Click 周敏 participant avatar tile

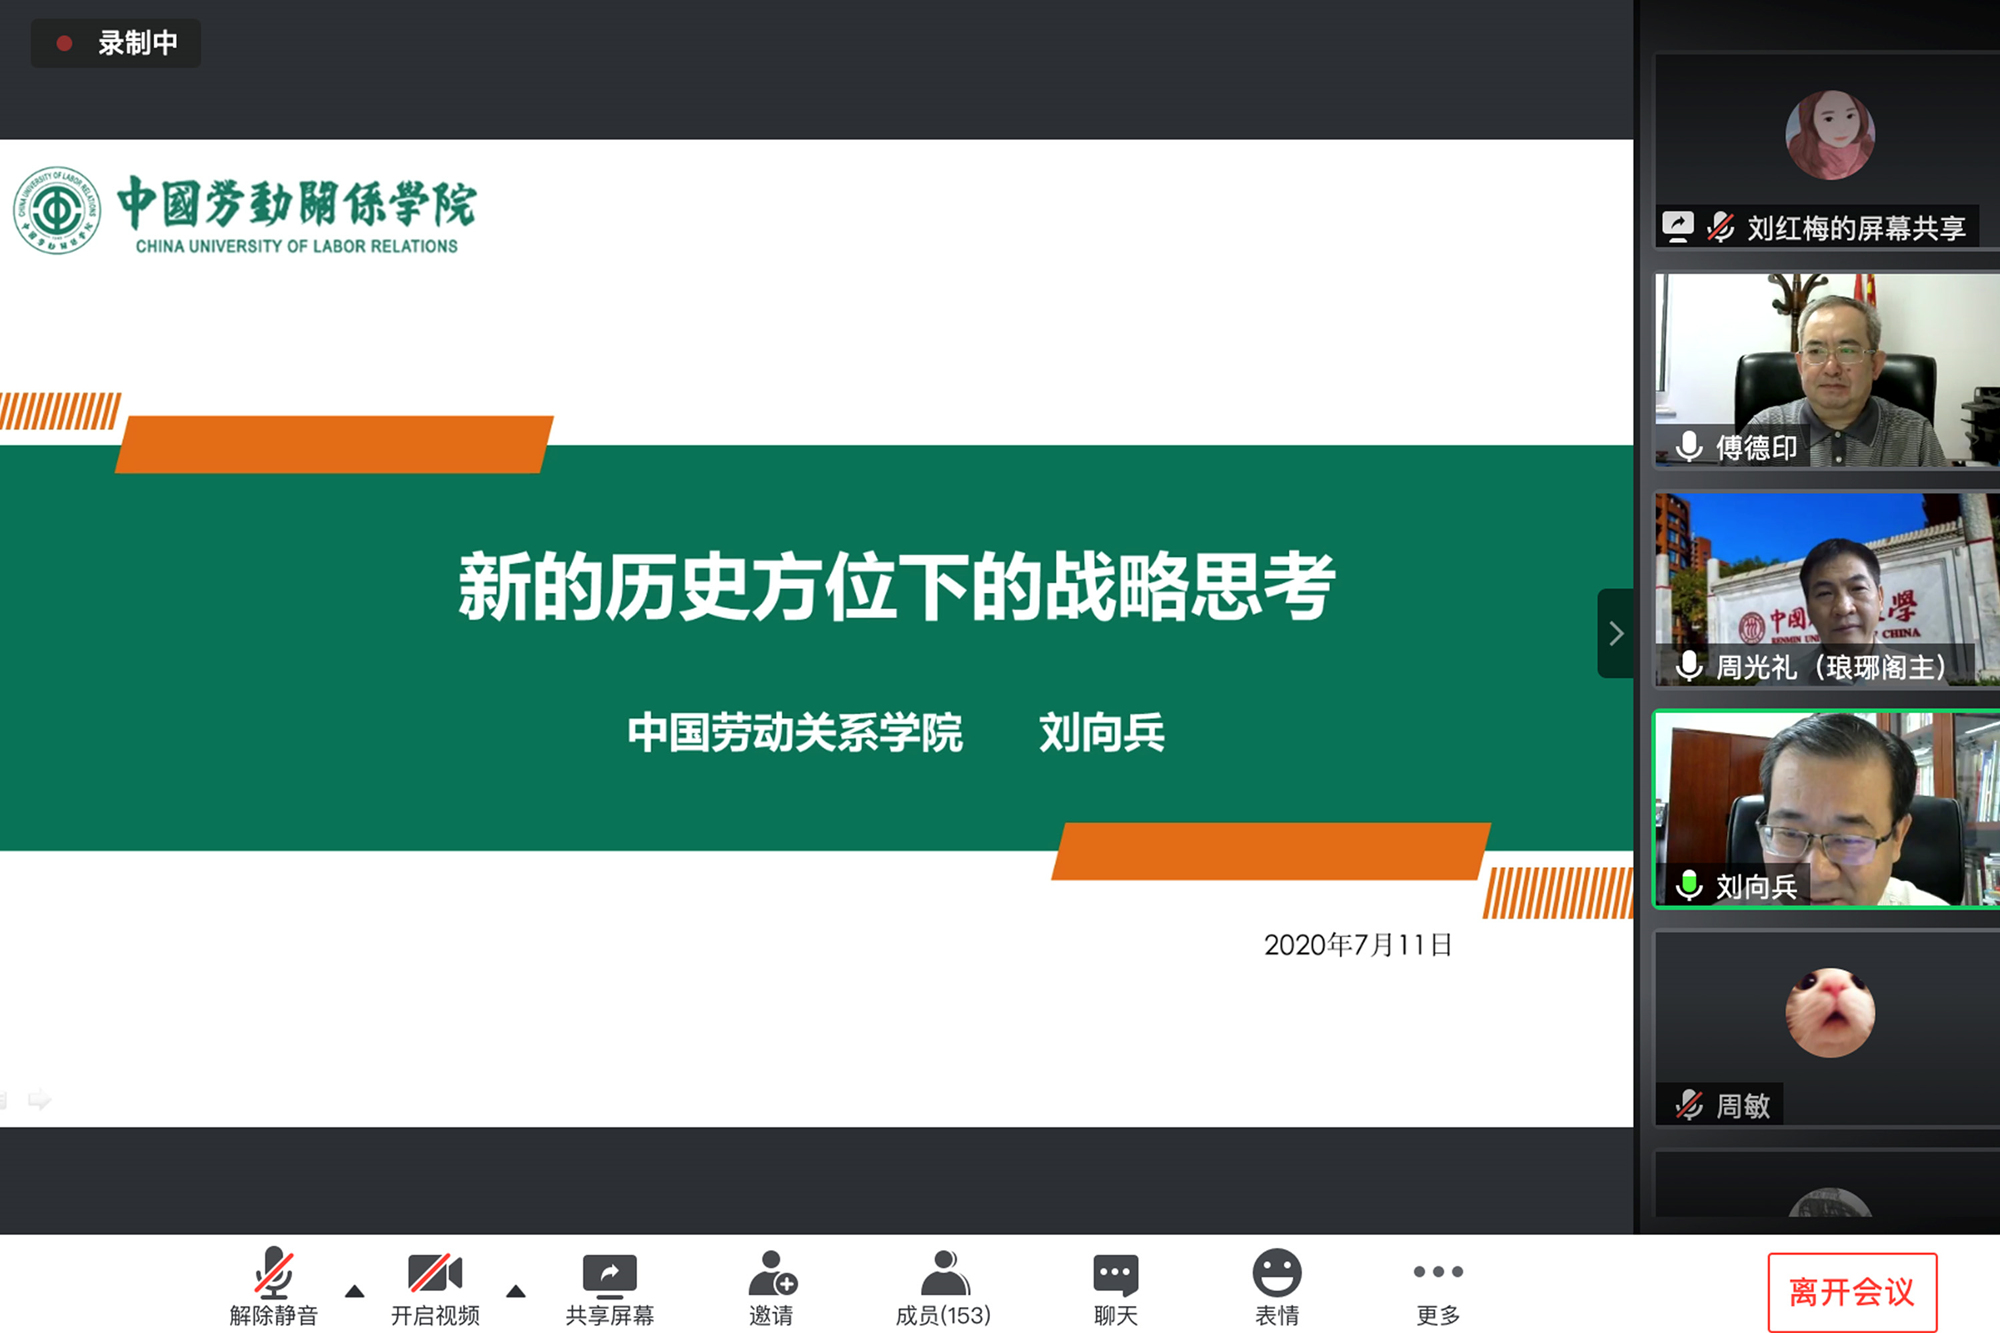pos(1829,1013)
